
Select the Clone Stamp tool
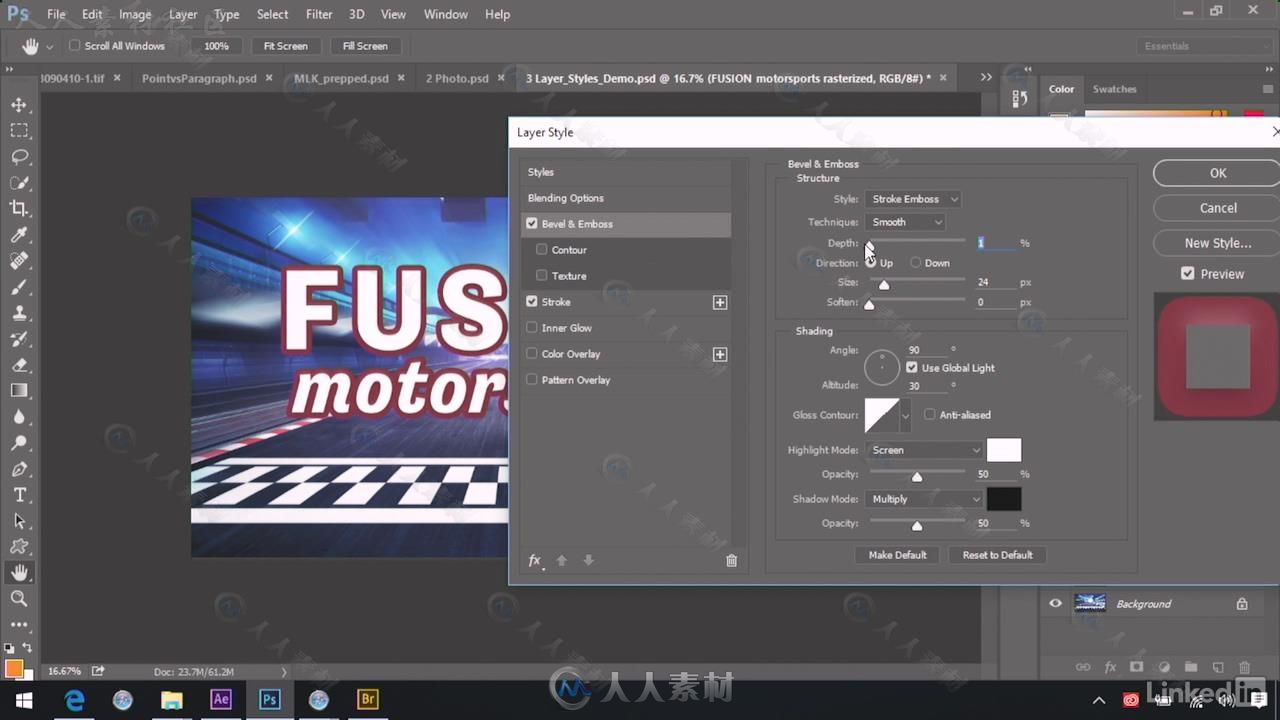pos(19,313)
